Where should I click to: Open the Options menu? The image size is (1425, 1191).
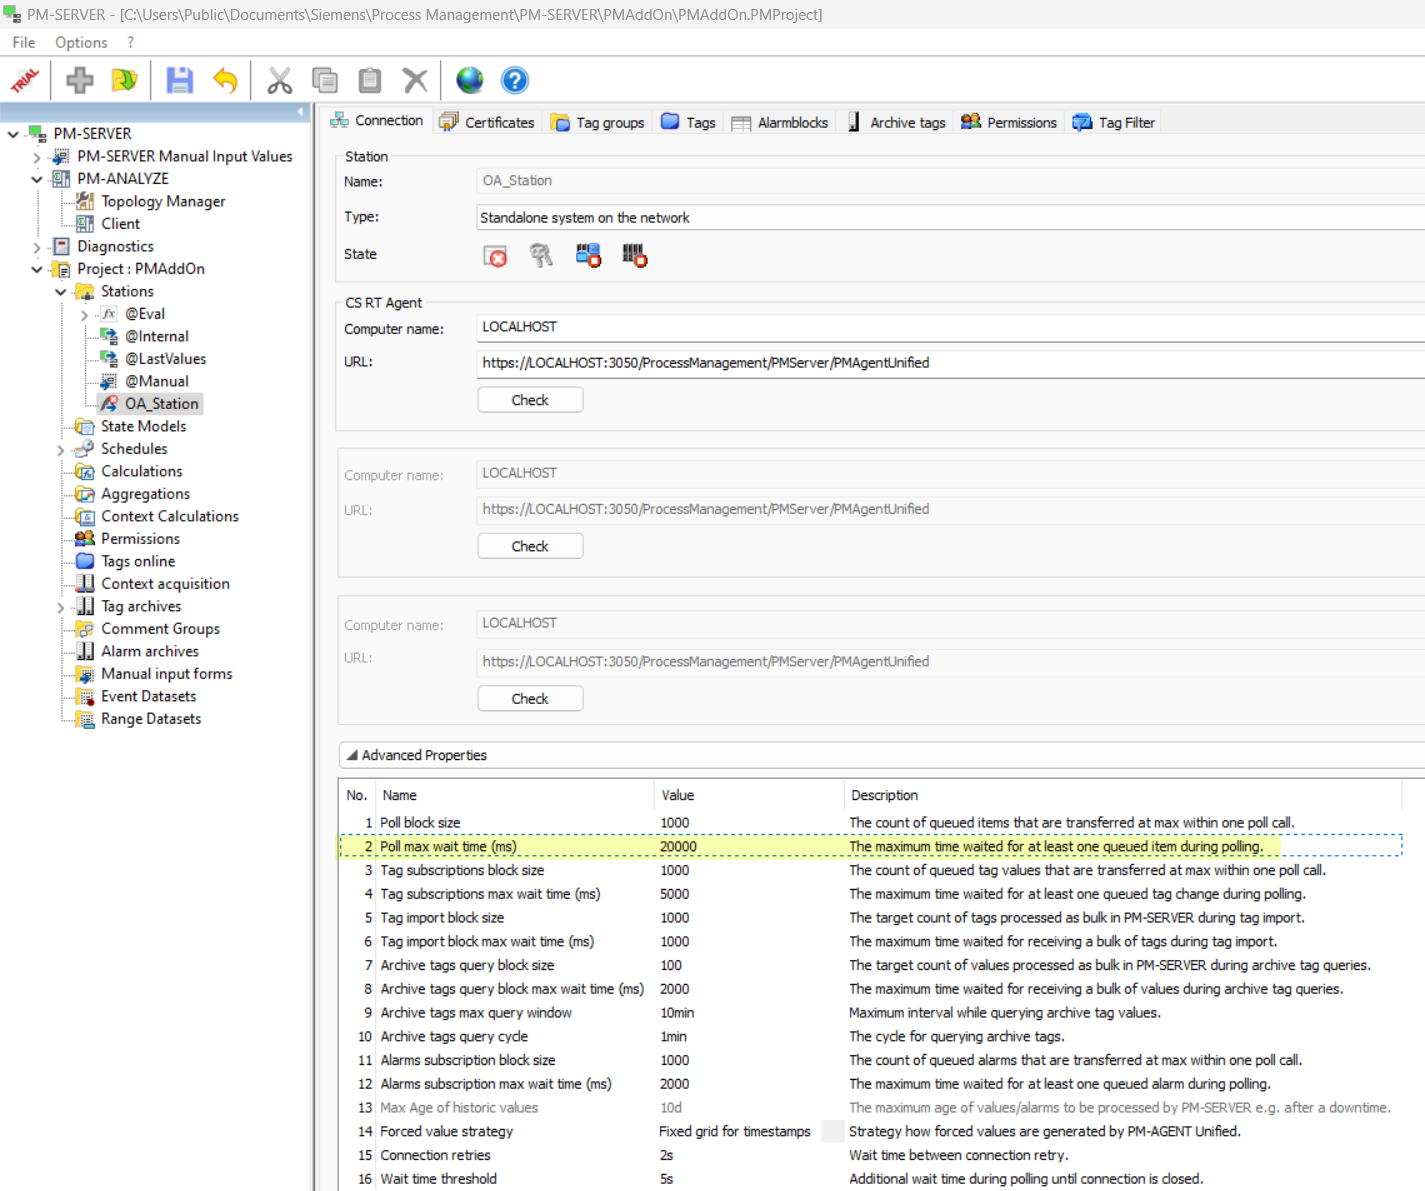tap(81, 42)
